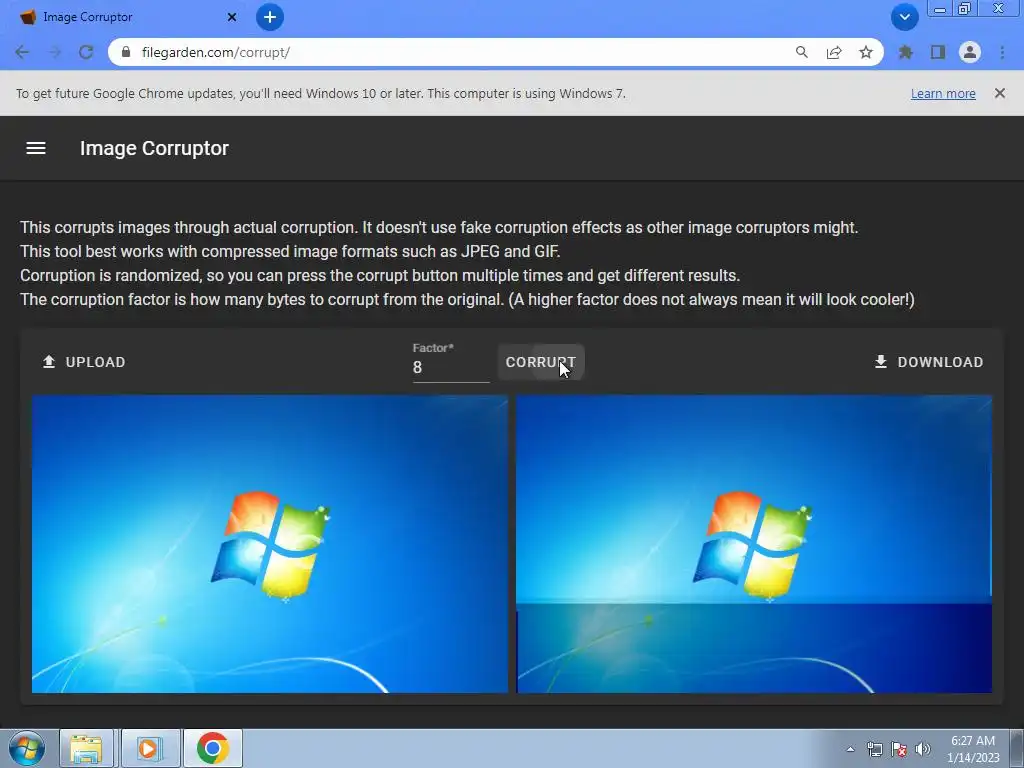Click the Chrome taskbar icon
The width and height of the screenshot is (1024, 768).
[212, 748]
